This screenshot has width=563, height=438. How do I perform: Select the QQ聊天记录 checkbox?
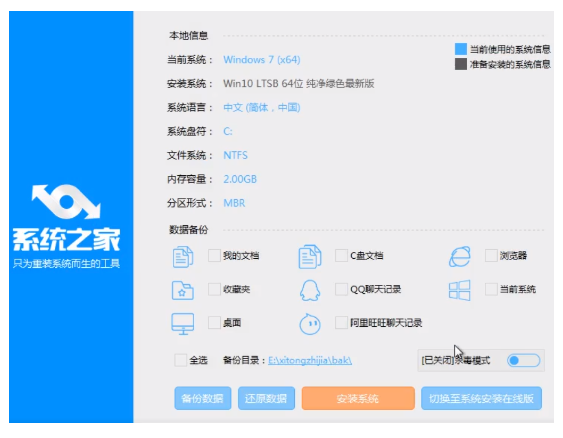click(341, 289)
